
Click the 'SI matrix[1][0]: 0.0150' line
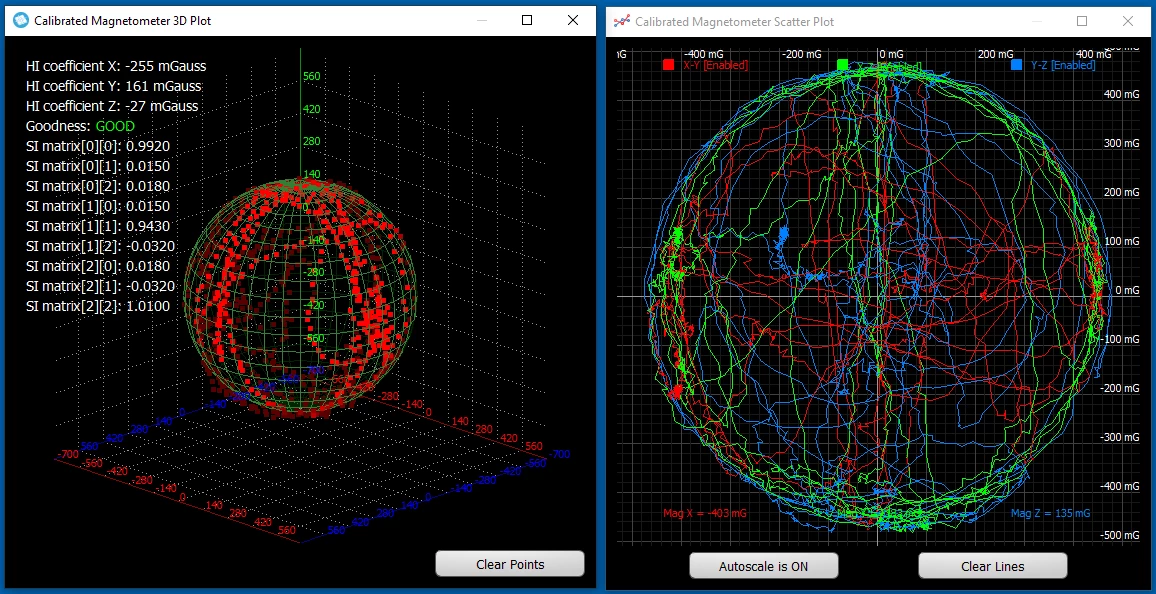point(98,206)
